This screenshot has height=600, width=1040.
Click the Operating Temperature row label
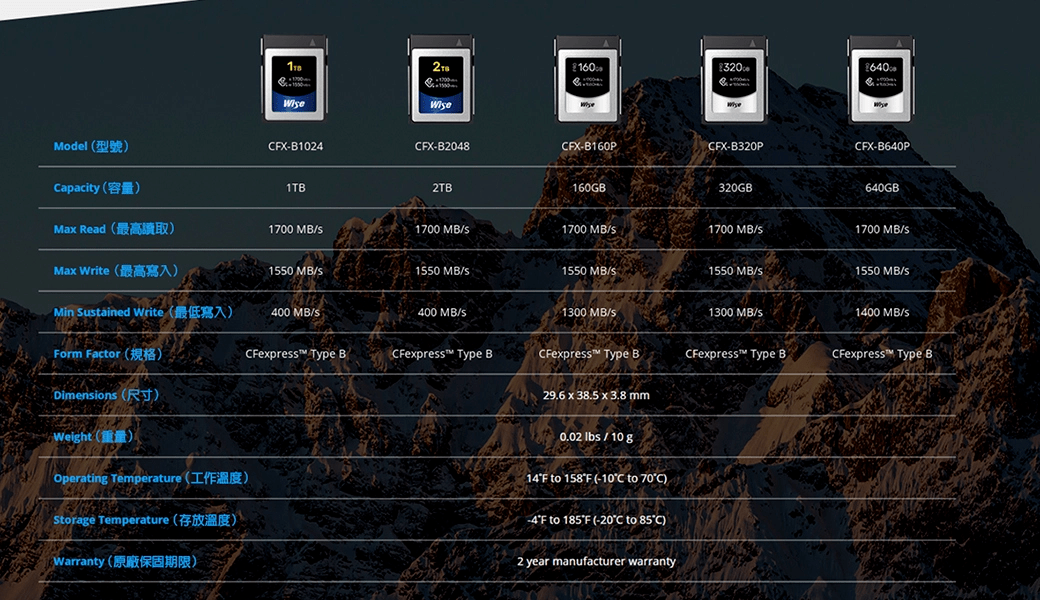coord(151,478)
